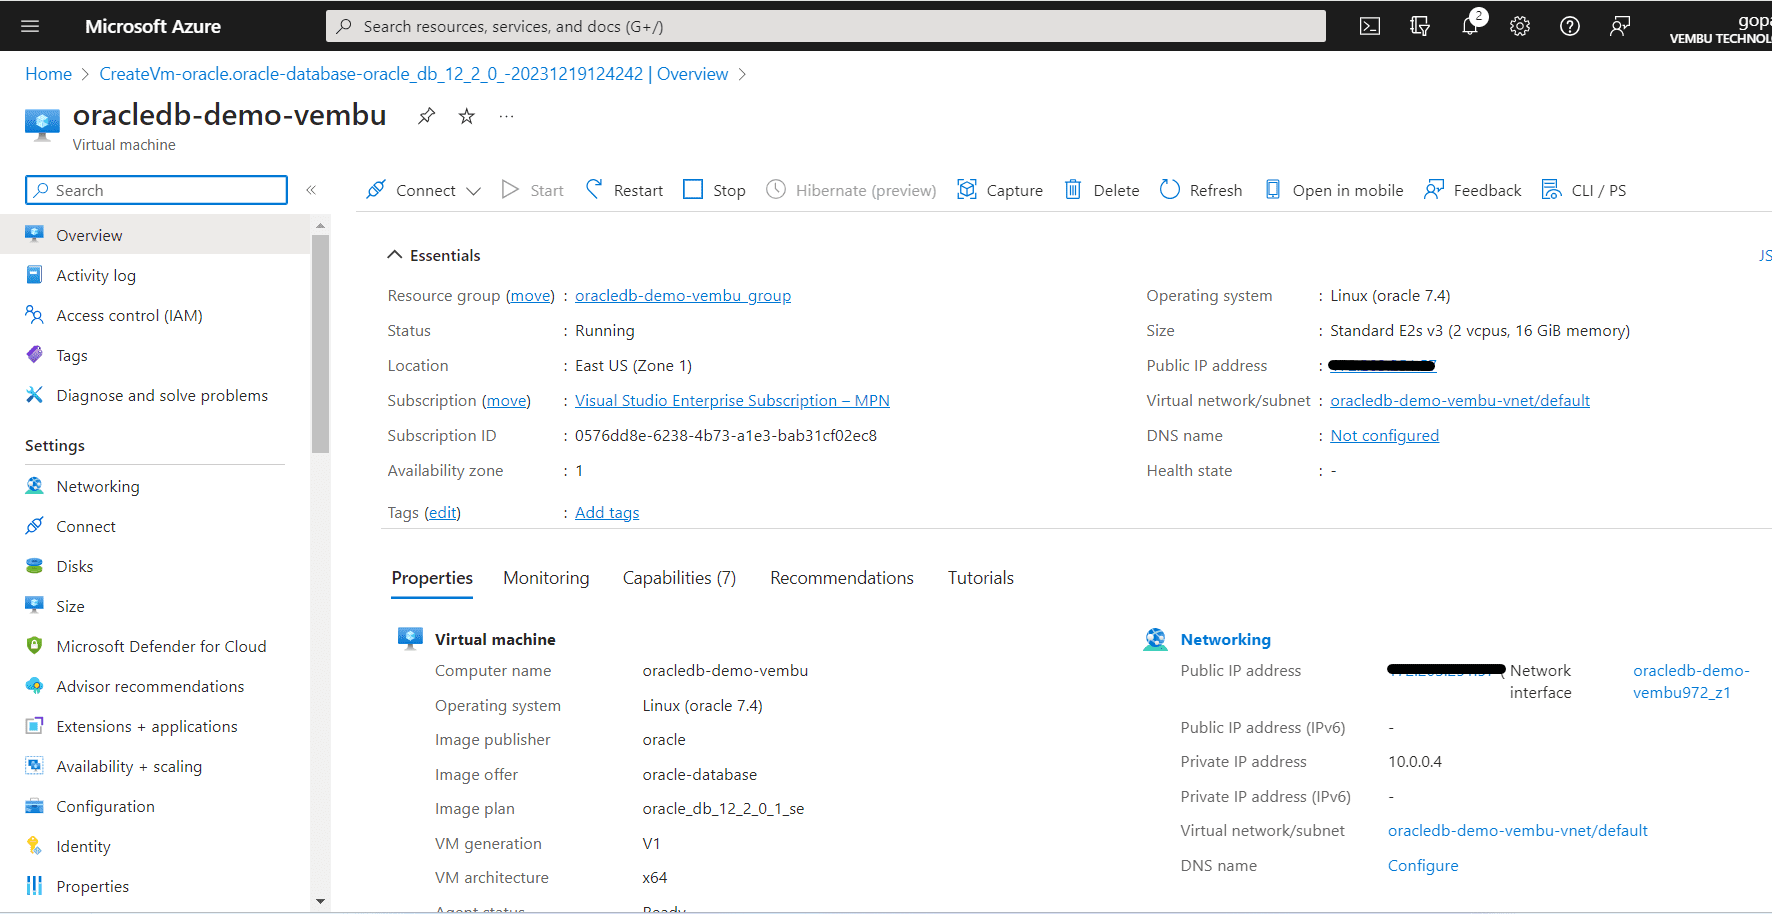Open the top bar feedback person icon

[1620, 26]
